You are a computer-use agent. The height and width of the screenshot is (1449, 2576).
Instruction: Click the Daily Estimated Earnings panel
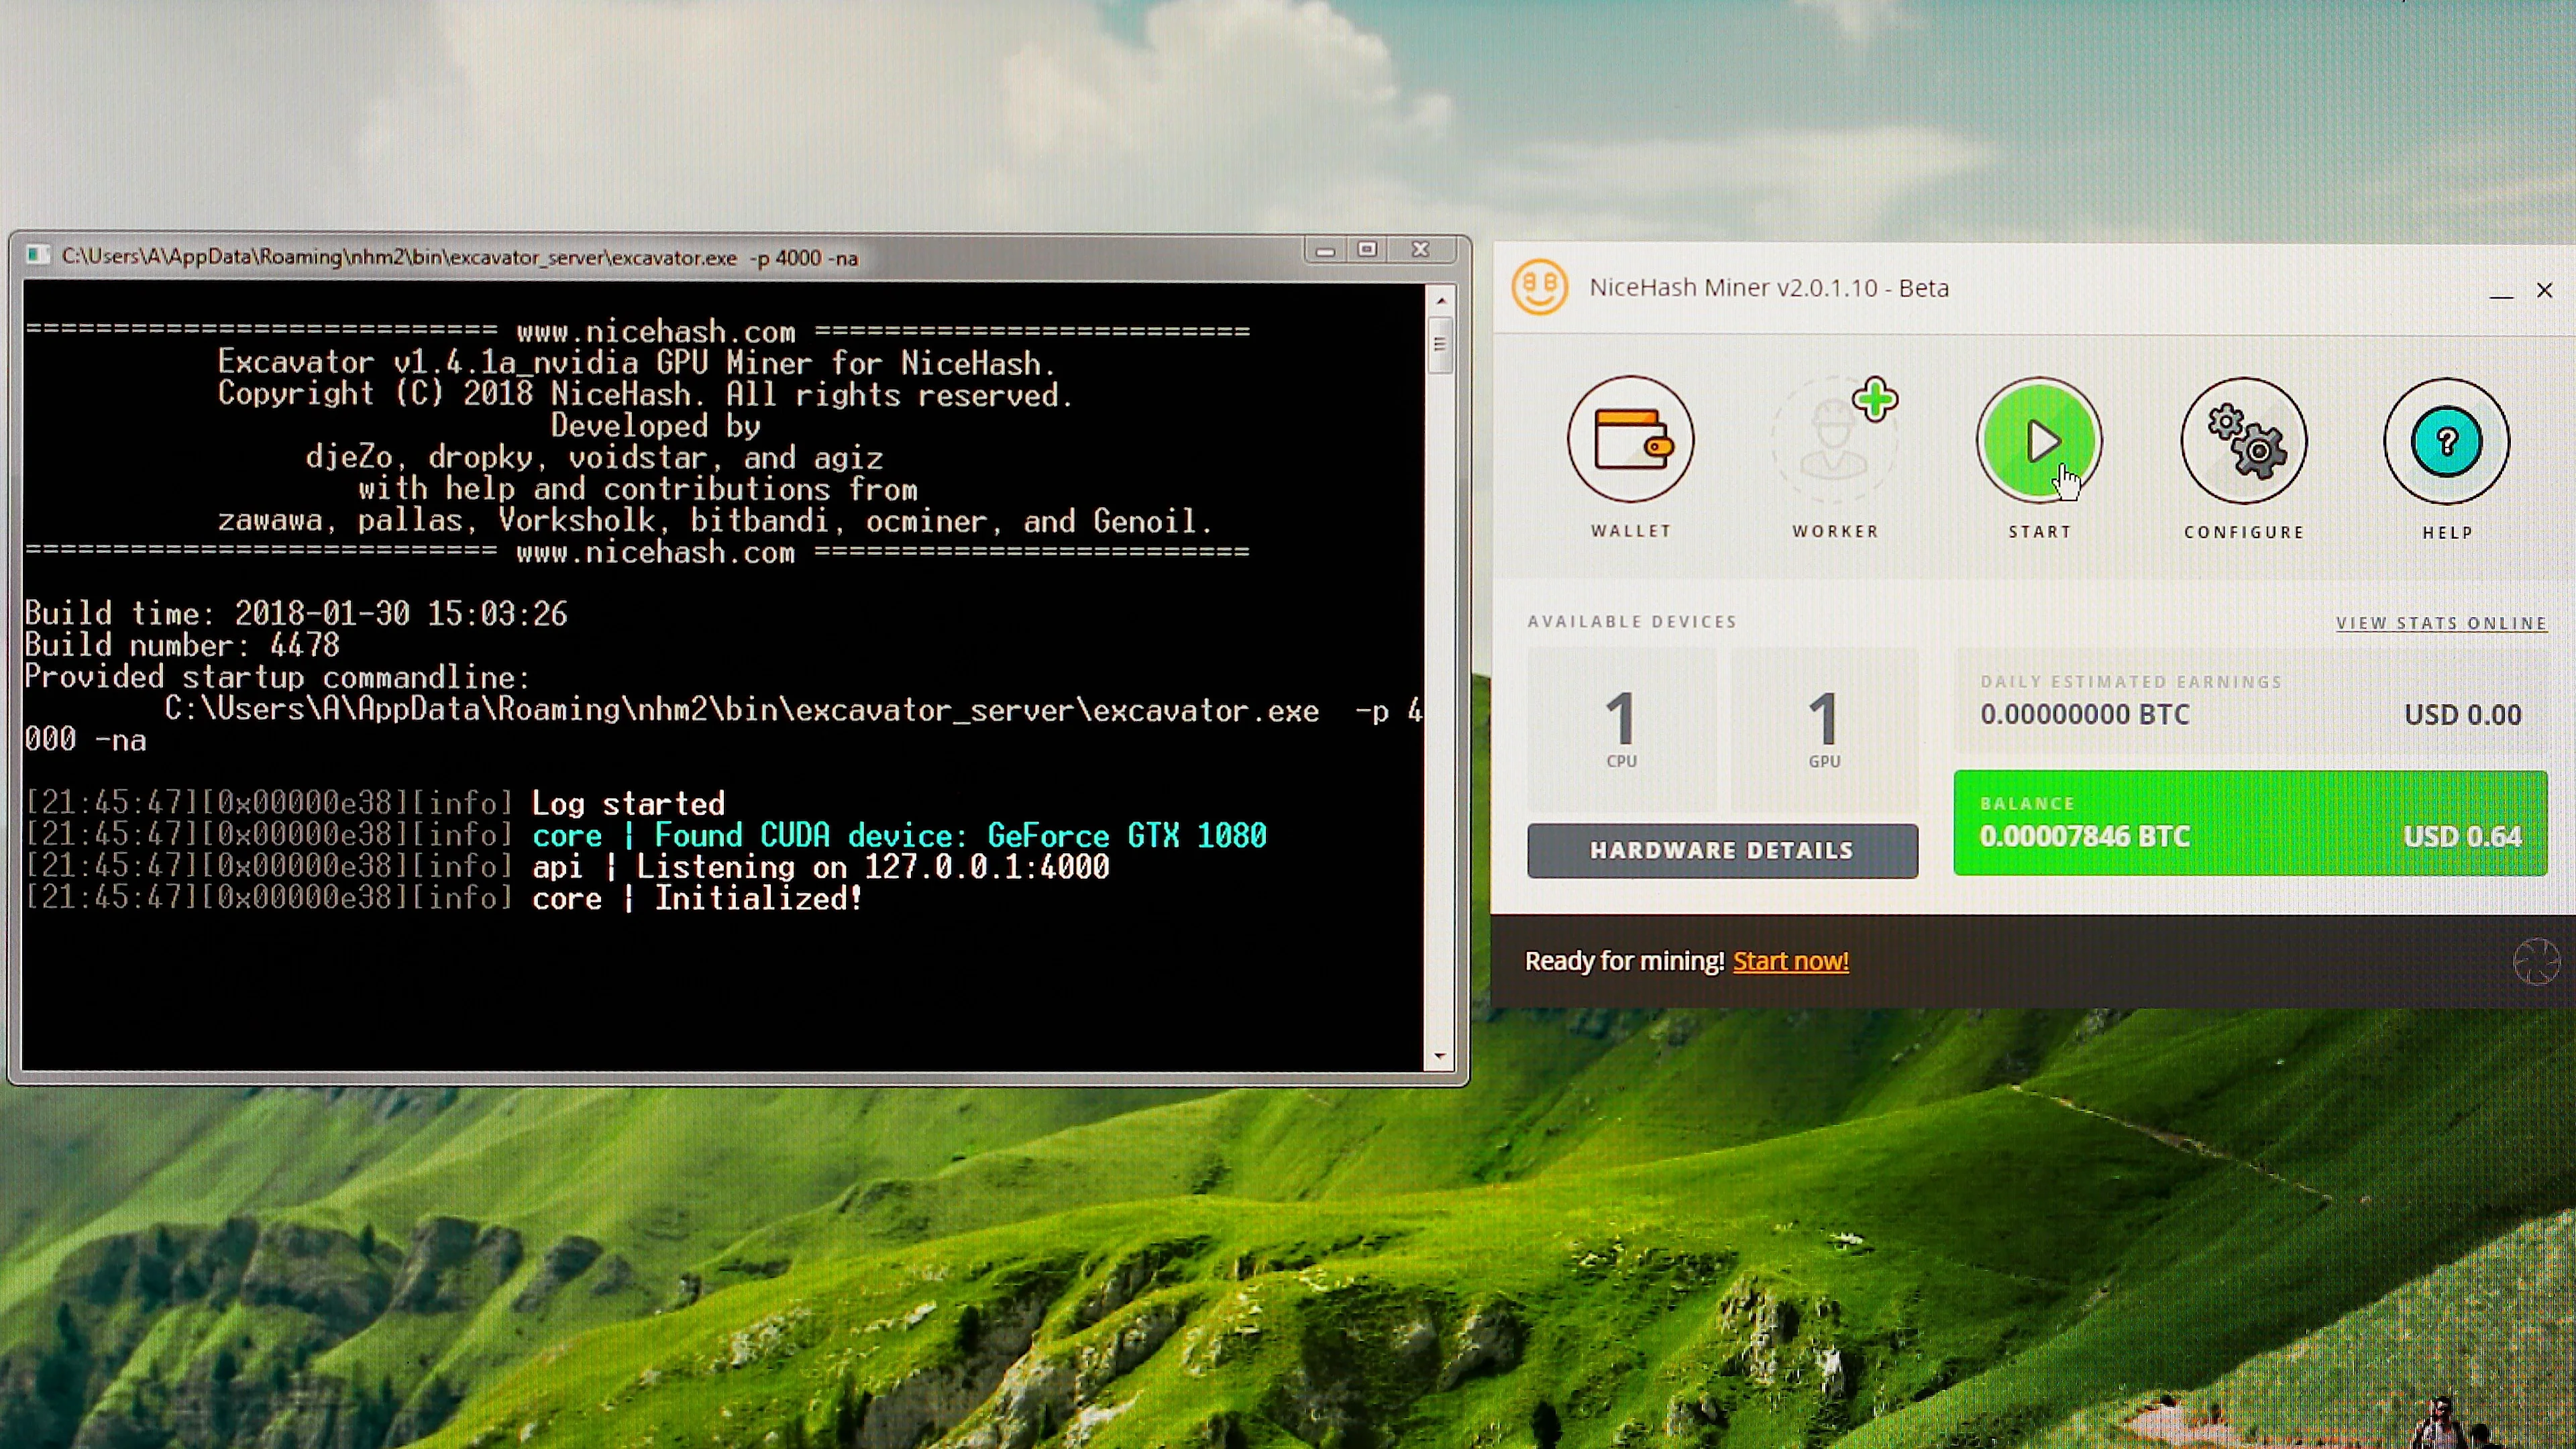(2250, 701)
